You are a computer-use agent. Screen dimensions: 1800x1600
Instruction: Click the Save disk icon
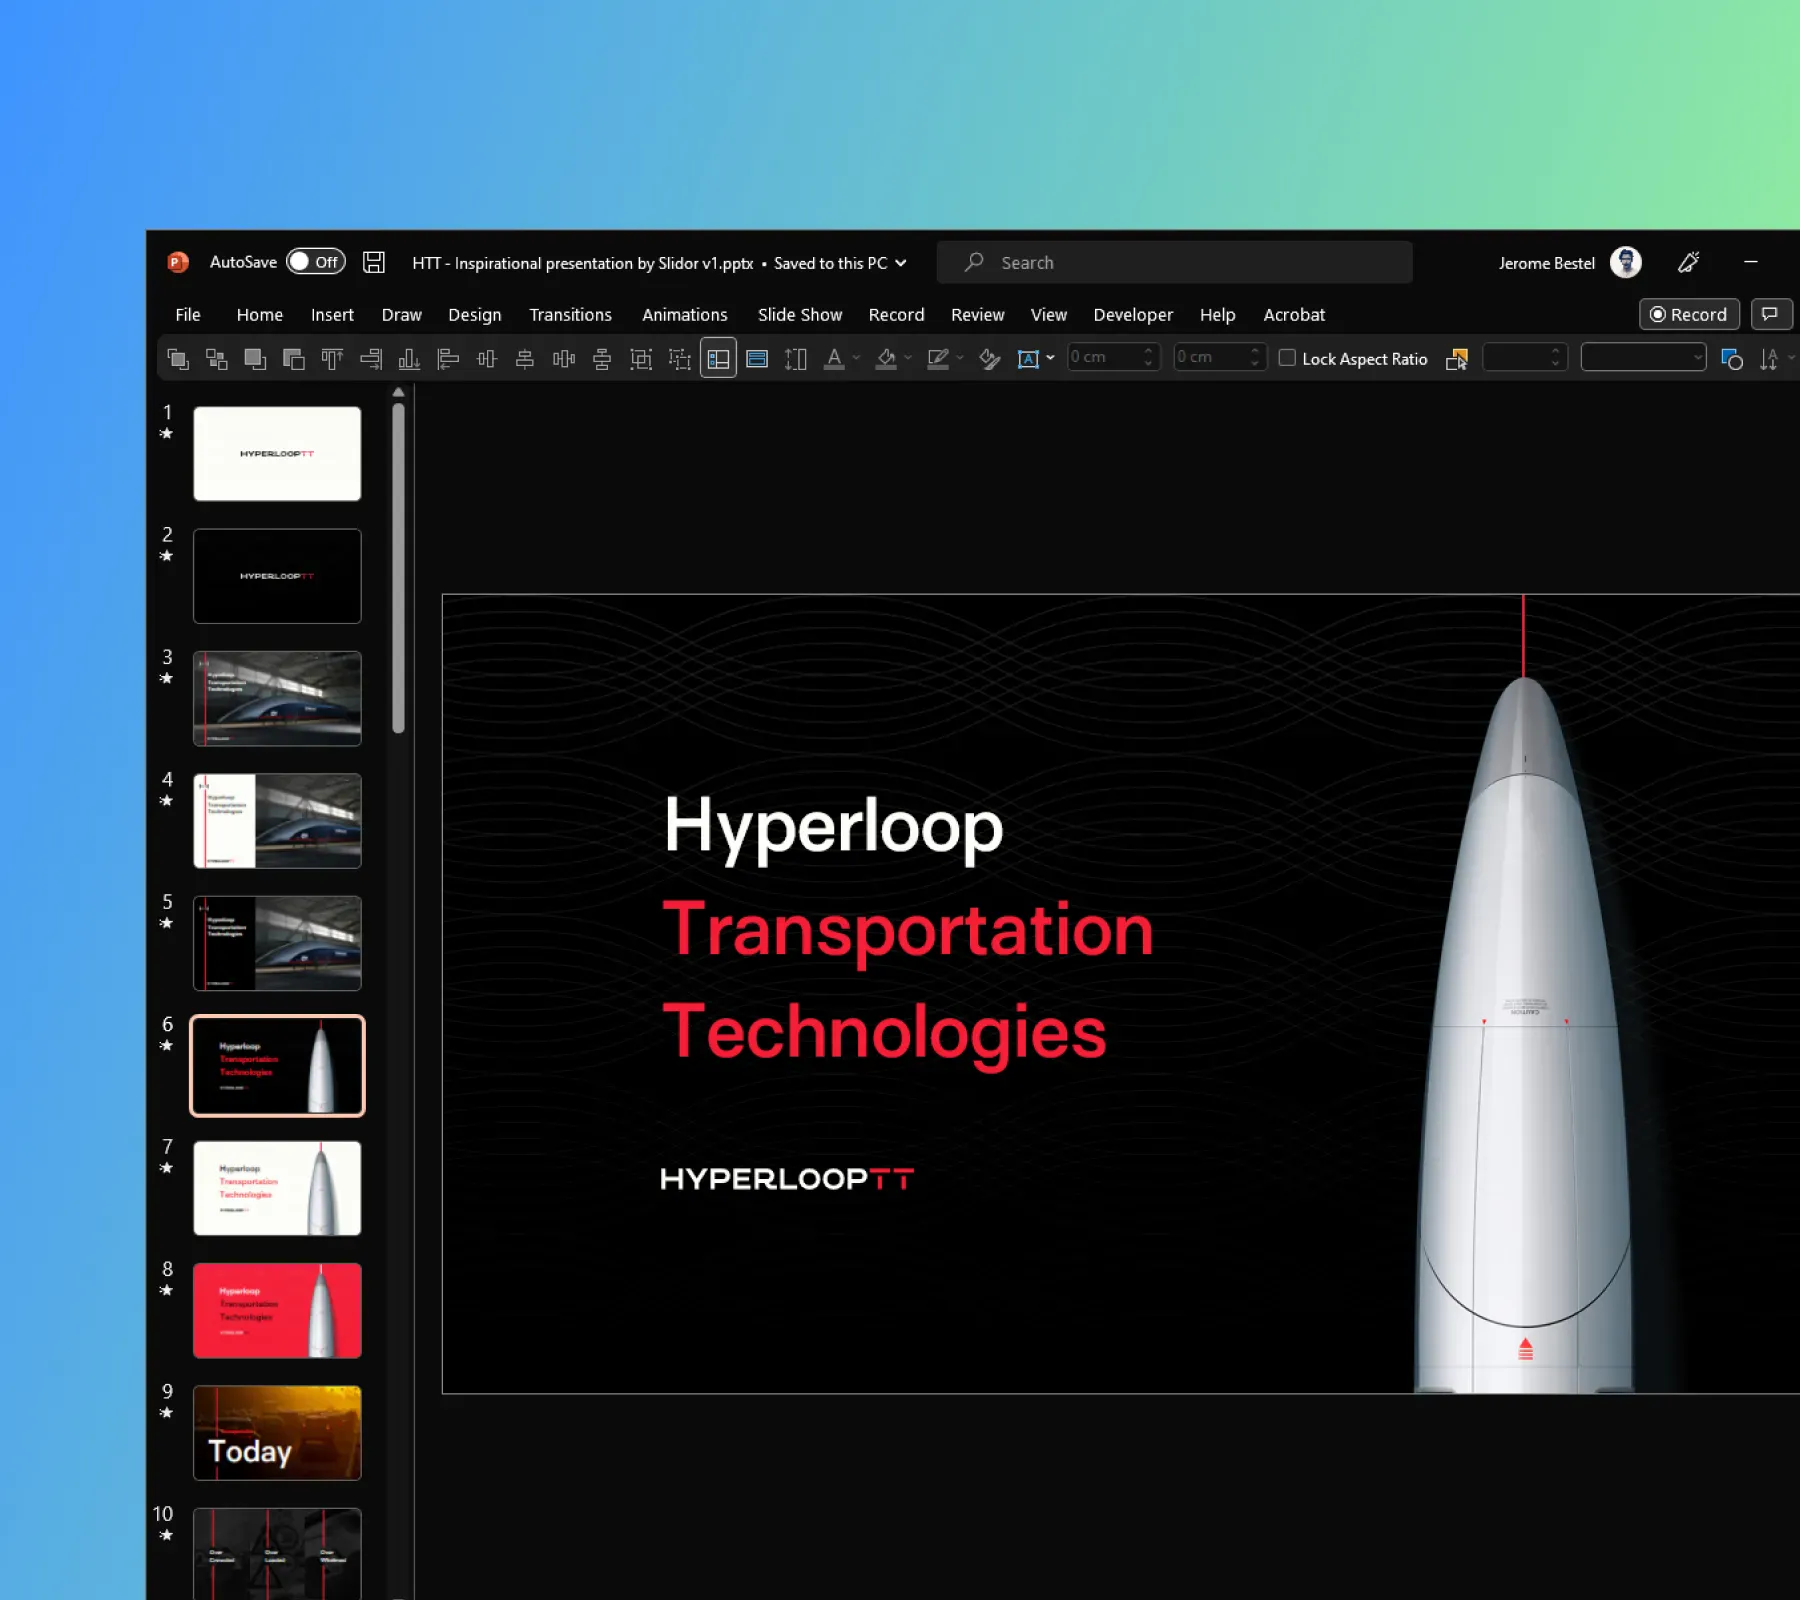click(x=374, y=262)
